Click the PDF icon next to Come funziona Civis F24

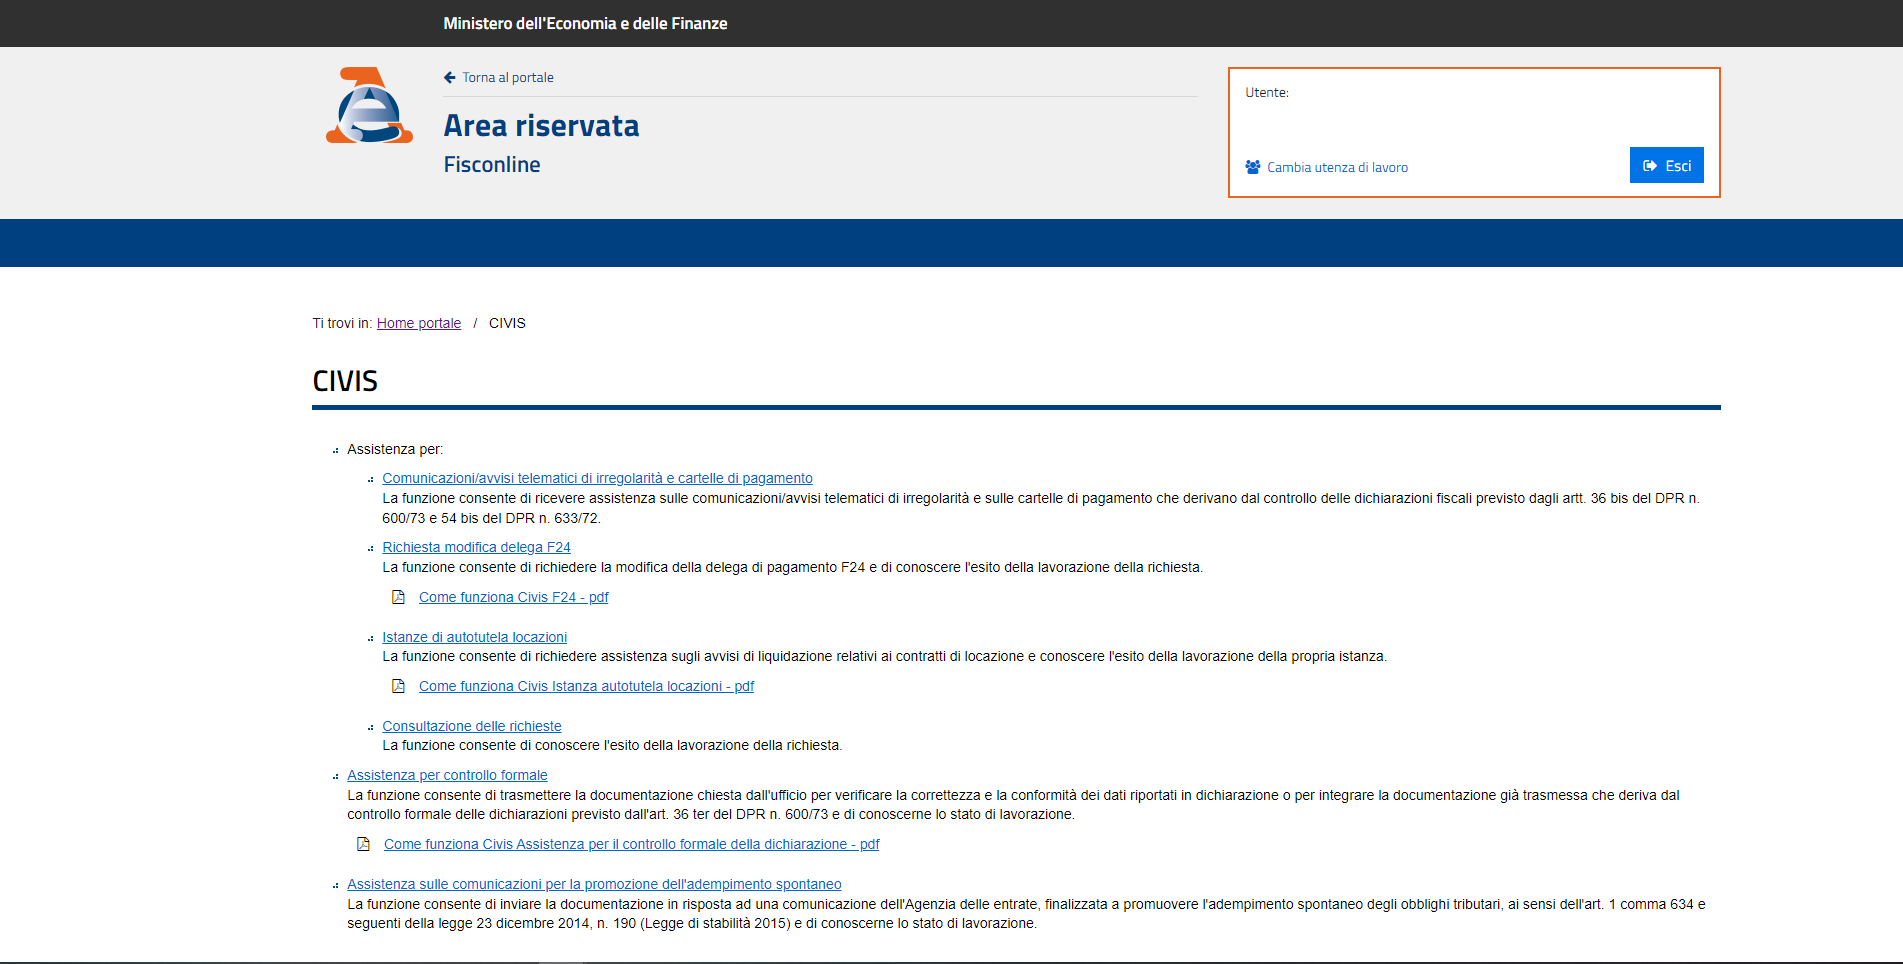[x=398, y=597]
